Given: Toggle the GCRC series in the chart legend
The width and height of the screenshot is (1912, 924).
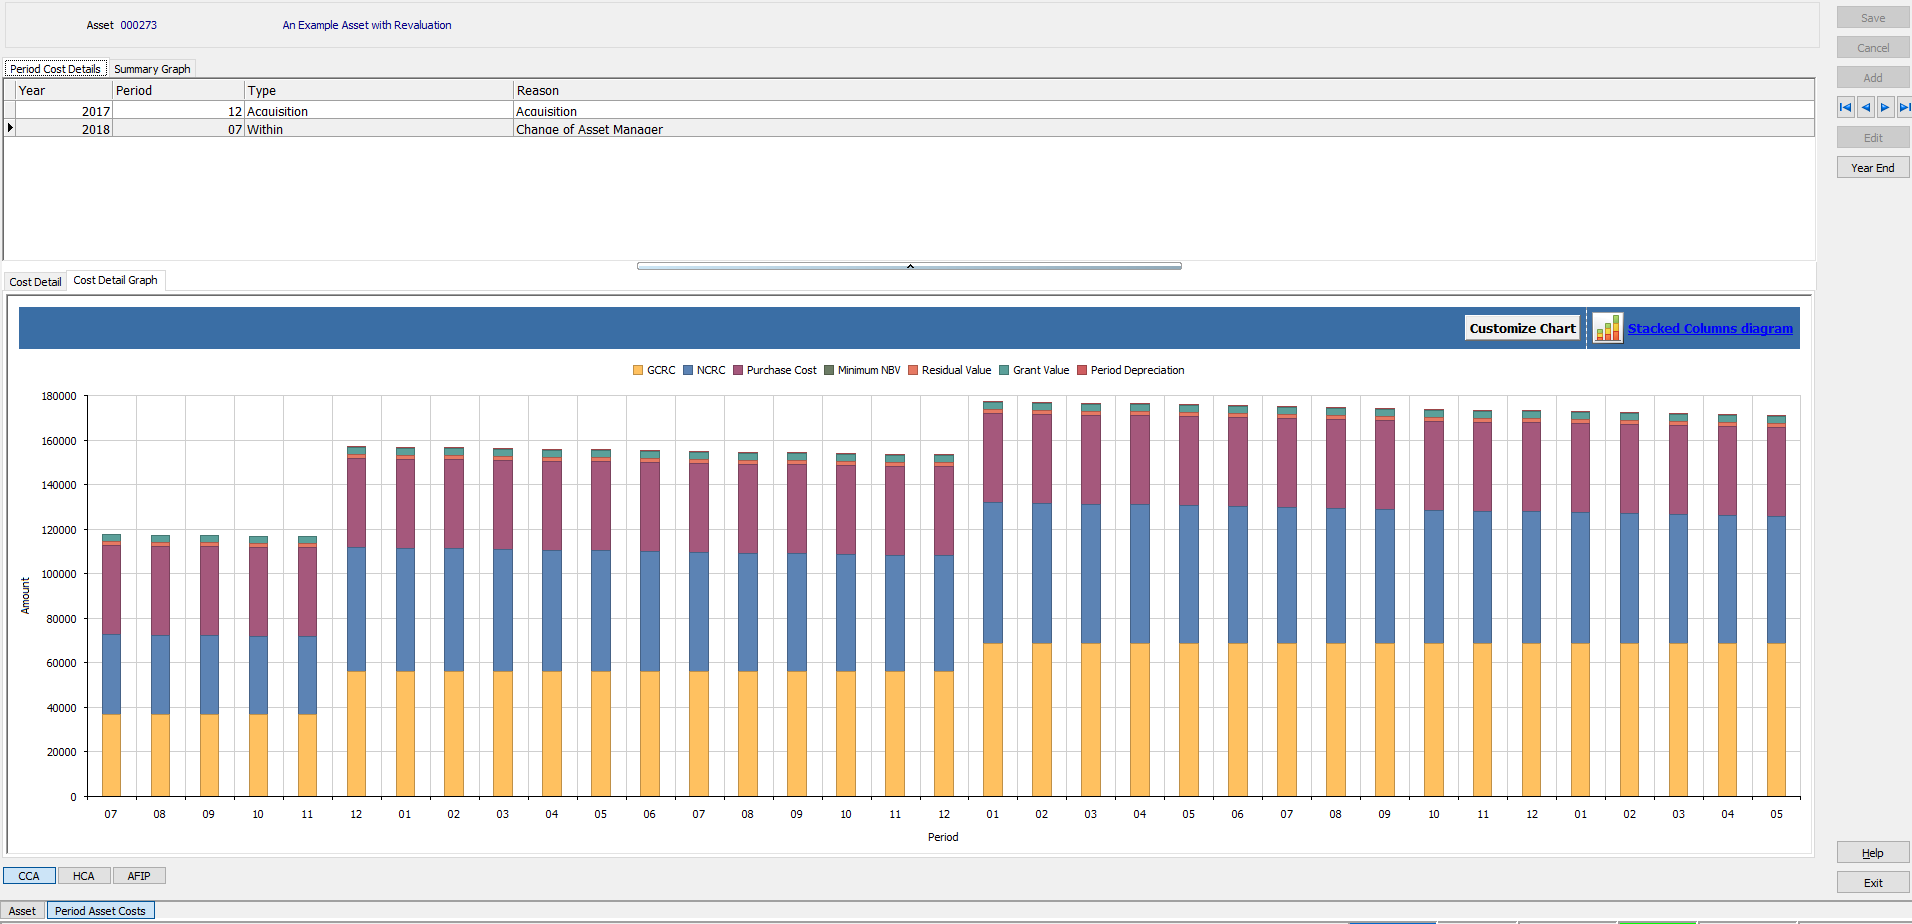Looking at the screenshot, I should click(x=658, y=370).
